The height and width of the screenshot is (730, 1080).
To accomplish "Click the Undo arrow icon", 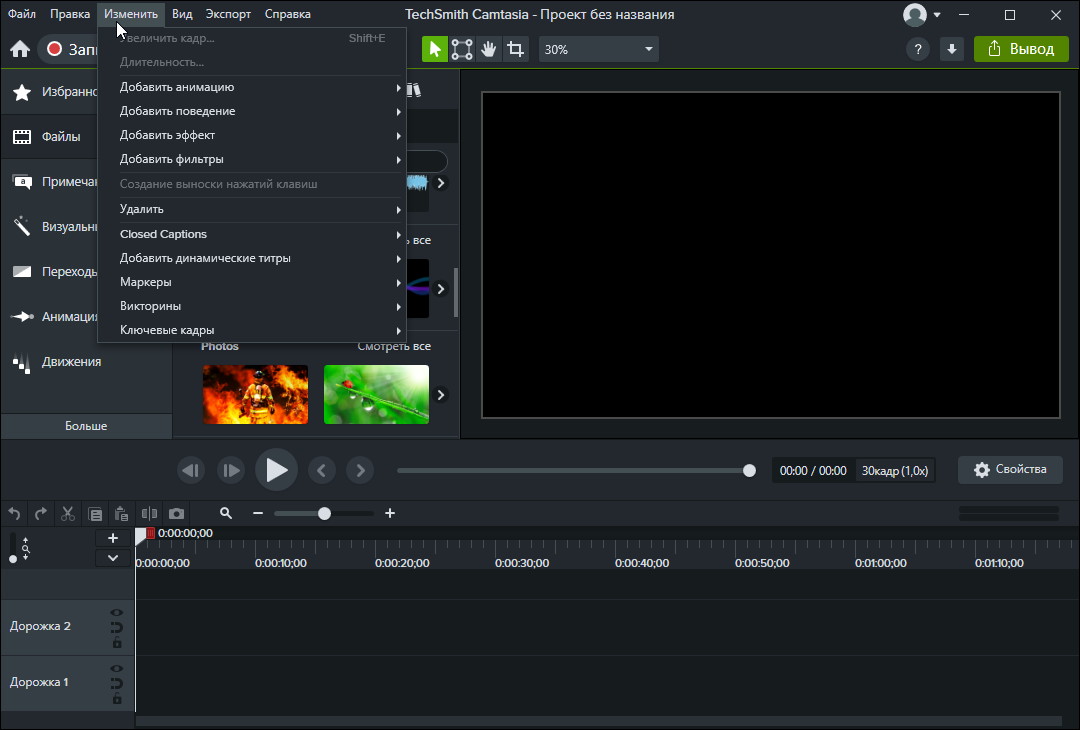I will tap(14, 513).
